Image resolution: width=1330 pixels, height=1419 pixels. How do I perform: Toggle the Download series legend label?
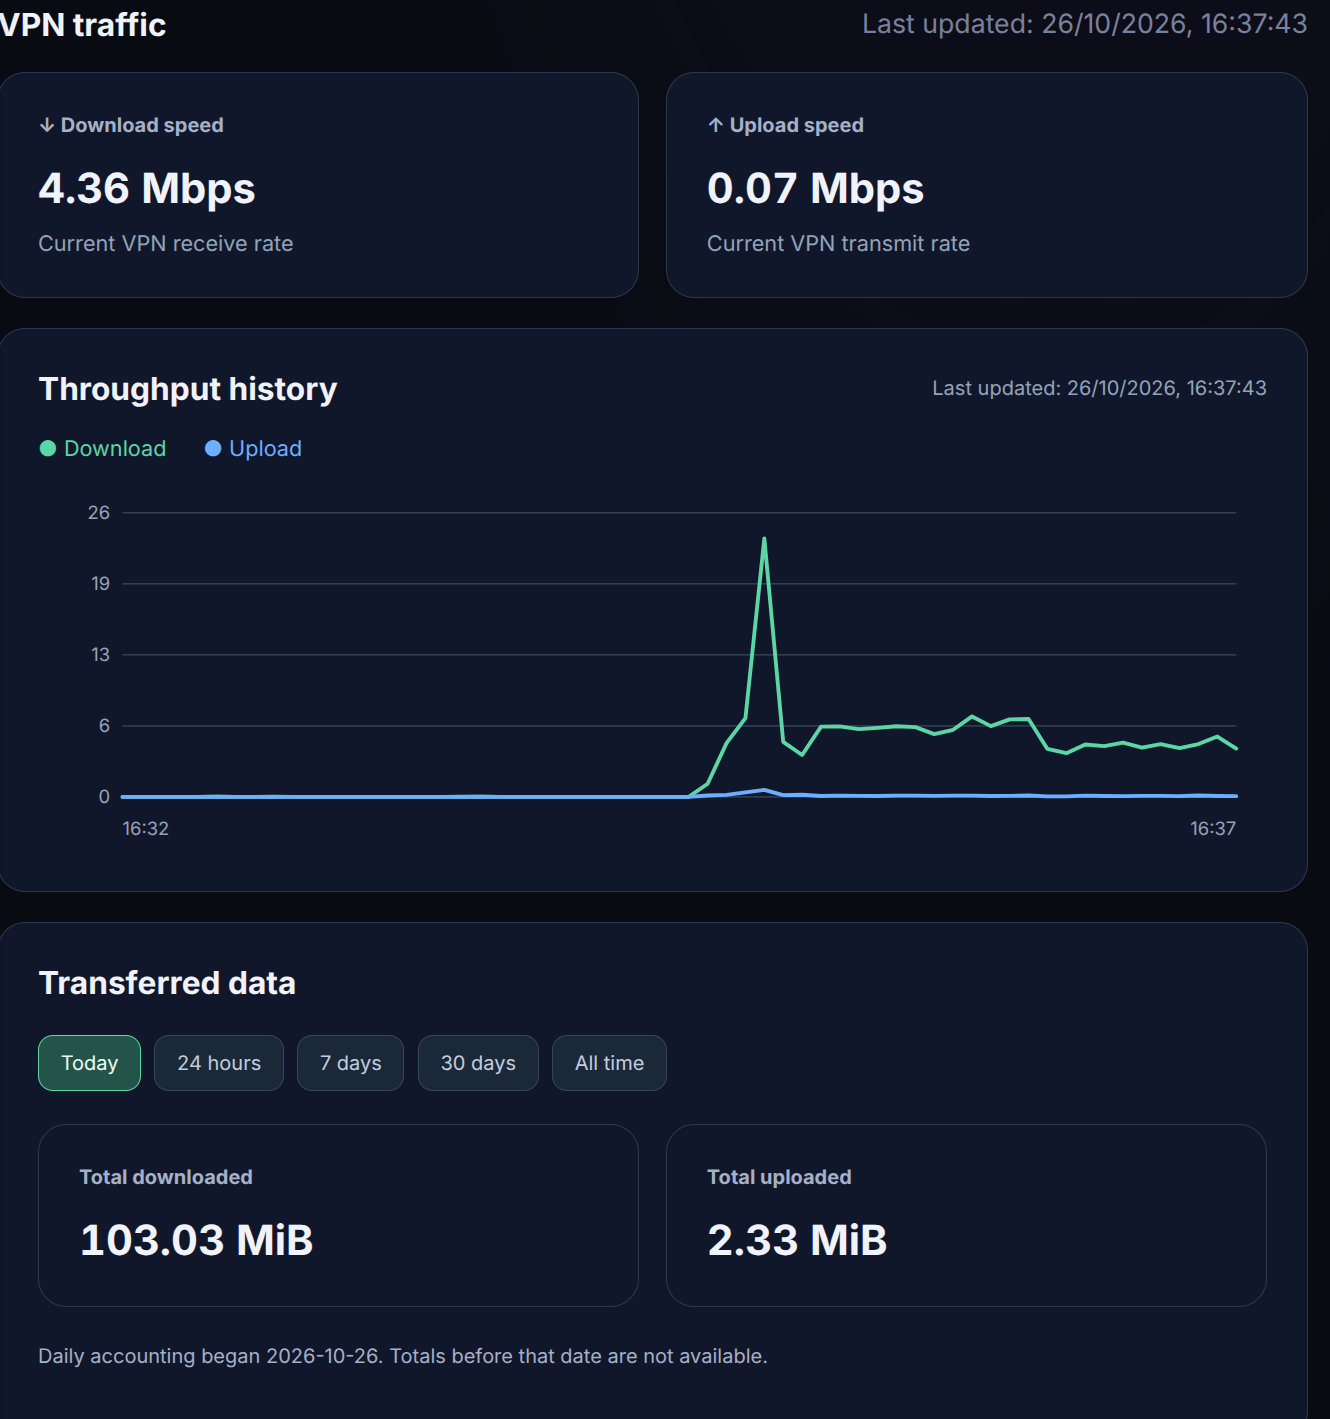[x=115, y=448]
